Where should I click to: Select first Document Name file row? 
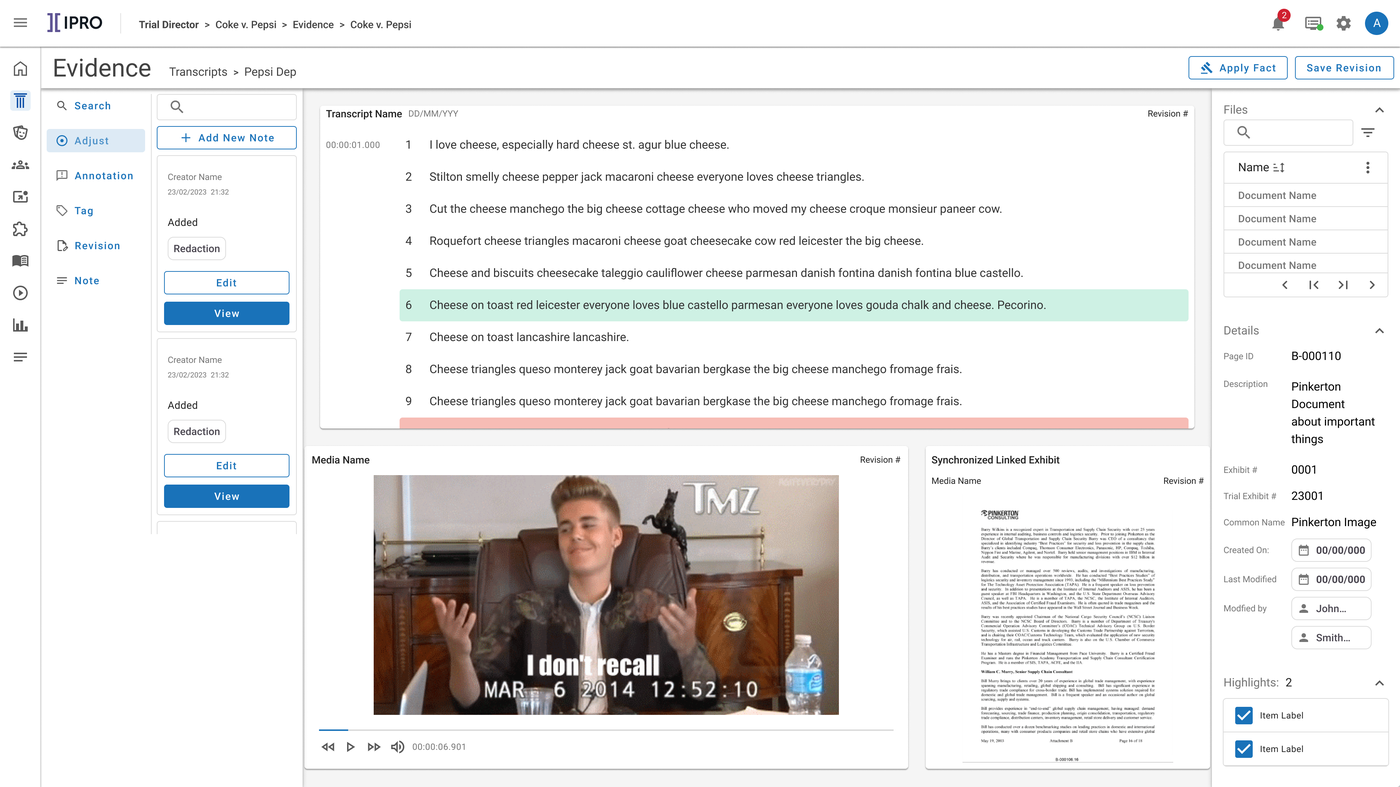click(x=1306, y=196)
